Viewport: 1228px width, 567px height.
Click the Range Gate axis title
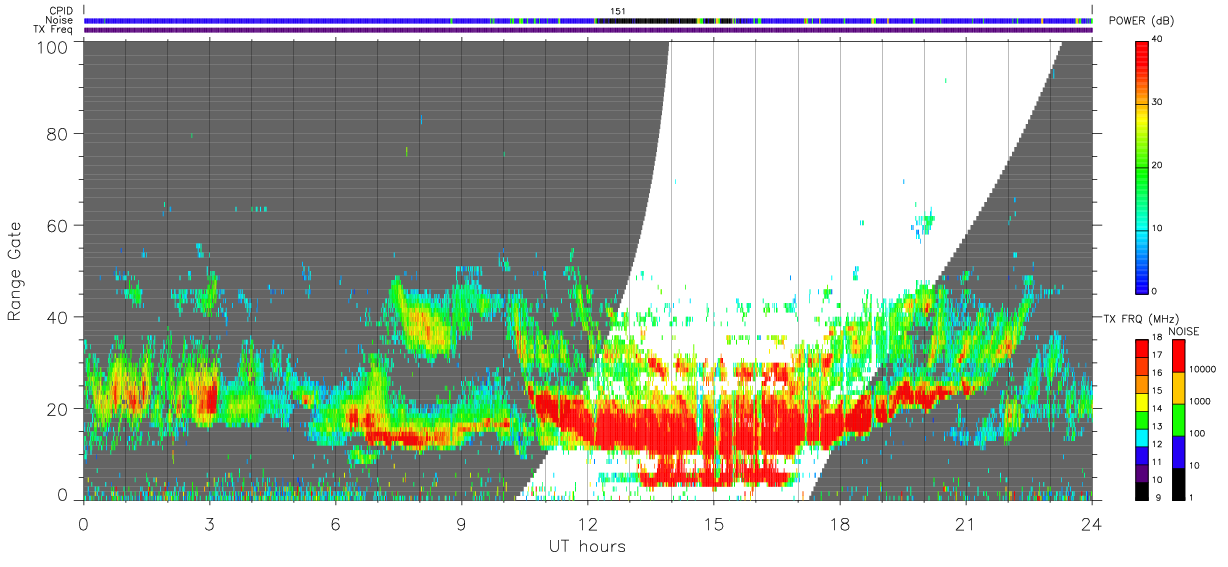[16, 271]
